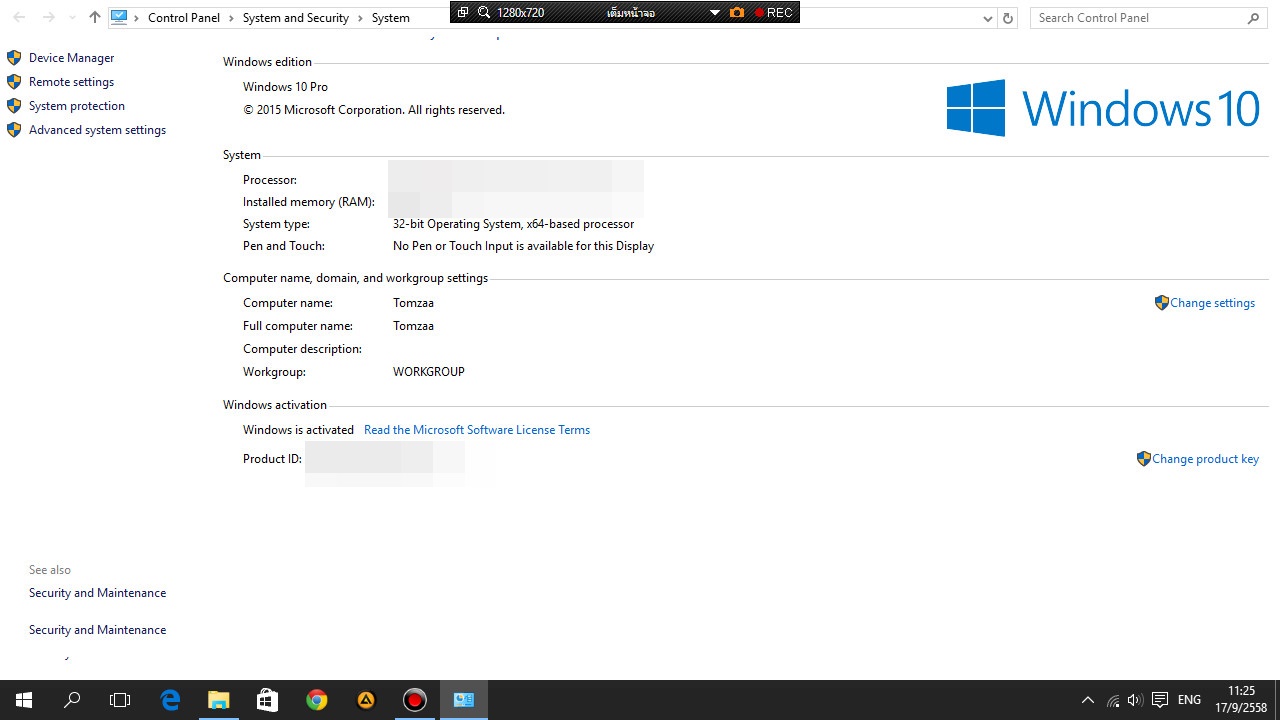The image size is (1280, 720).
Task: Select the 1280x720 resolution label
Action: pos(520,13)
